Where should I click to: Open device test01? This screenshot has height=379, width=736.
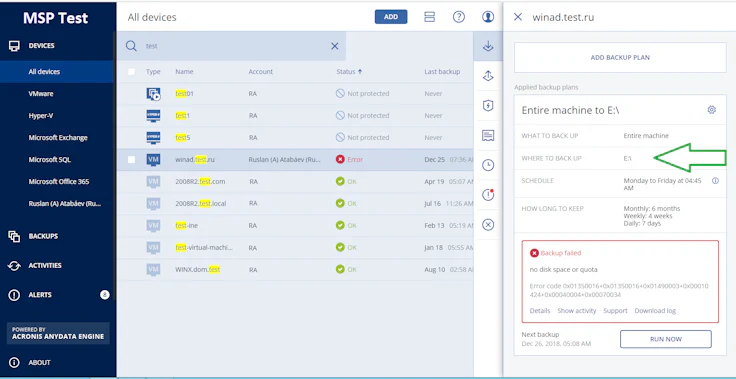point(184,93)
